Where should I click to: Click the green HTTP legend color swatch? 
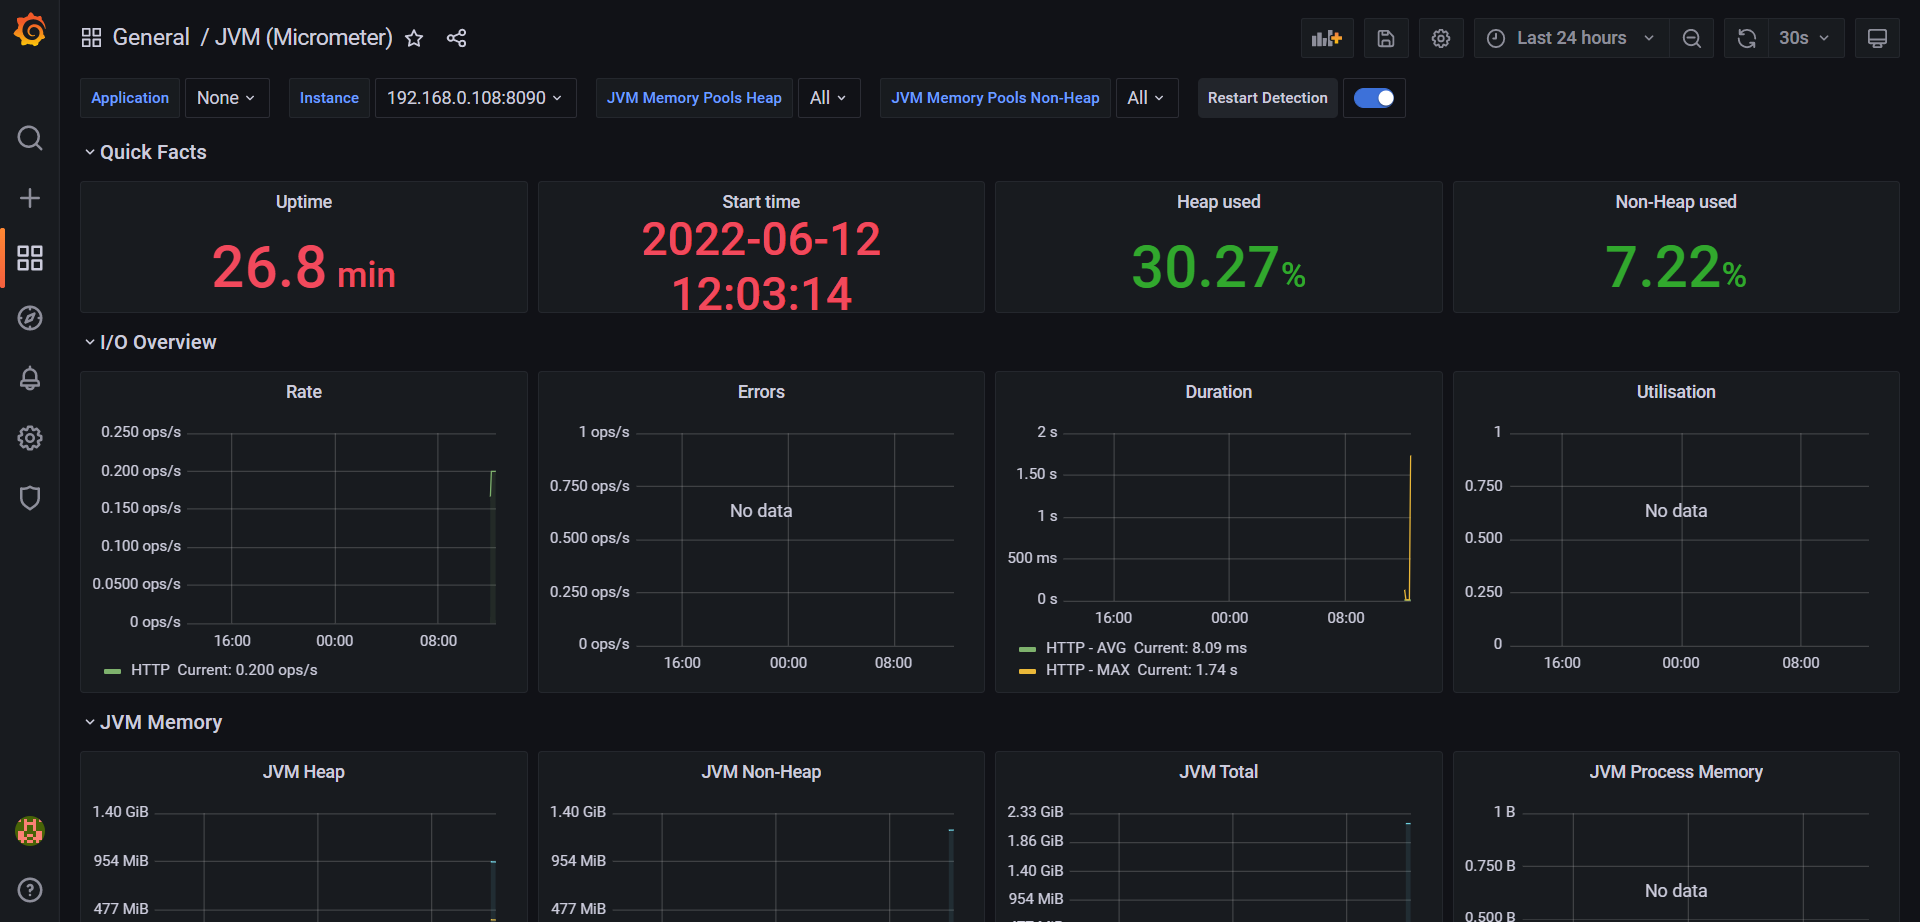(x=112, y=671)
